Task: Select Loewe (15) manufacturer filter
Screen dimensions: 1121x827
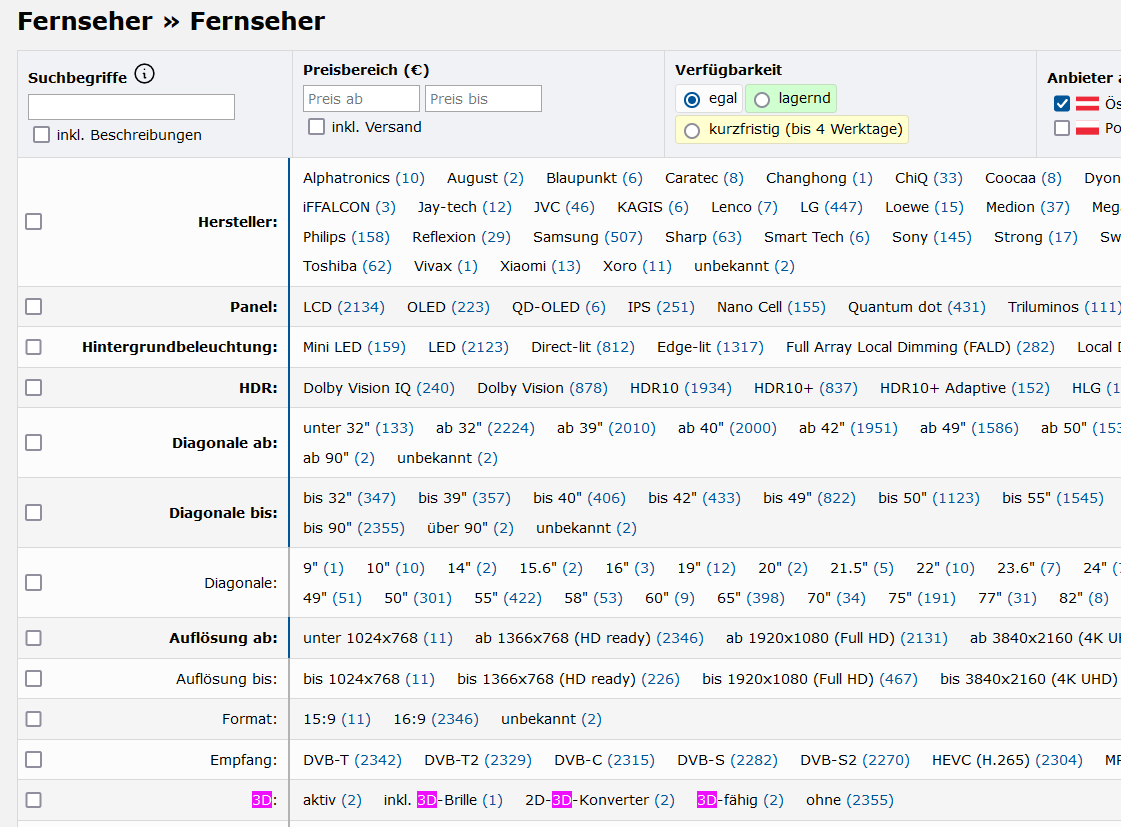Action: tap(924, 207)
